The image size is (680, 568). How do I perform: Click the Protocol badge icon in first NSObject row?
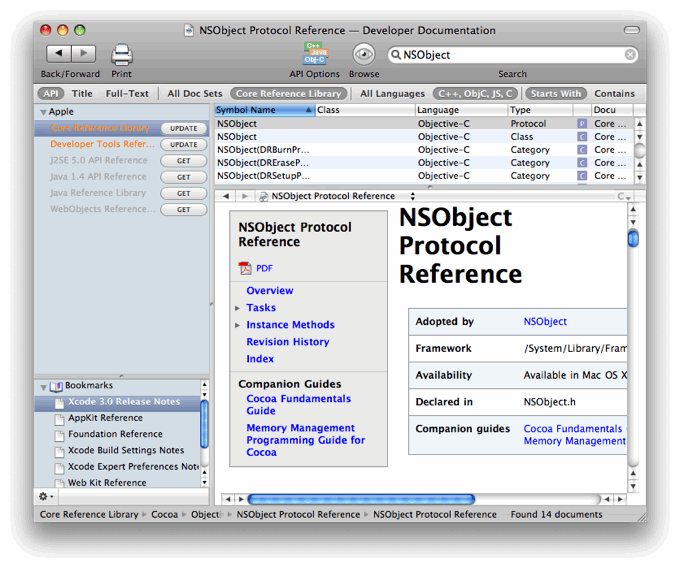[582, 124]
